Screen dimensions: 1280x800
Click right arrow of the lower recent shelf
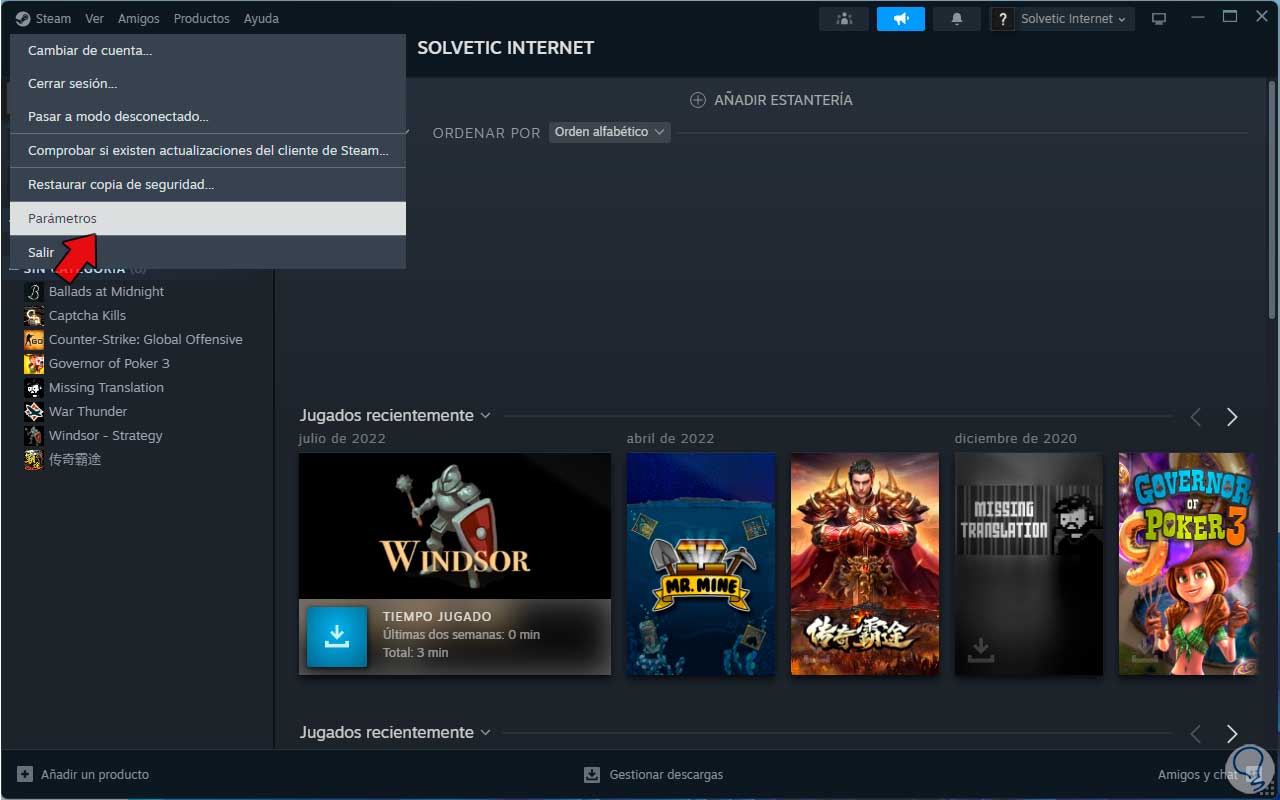click(x=1232, y=734)
